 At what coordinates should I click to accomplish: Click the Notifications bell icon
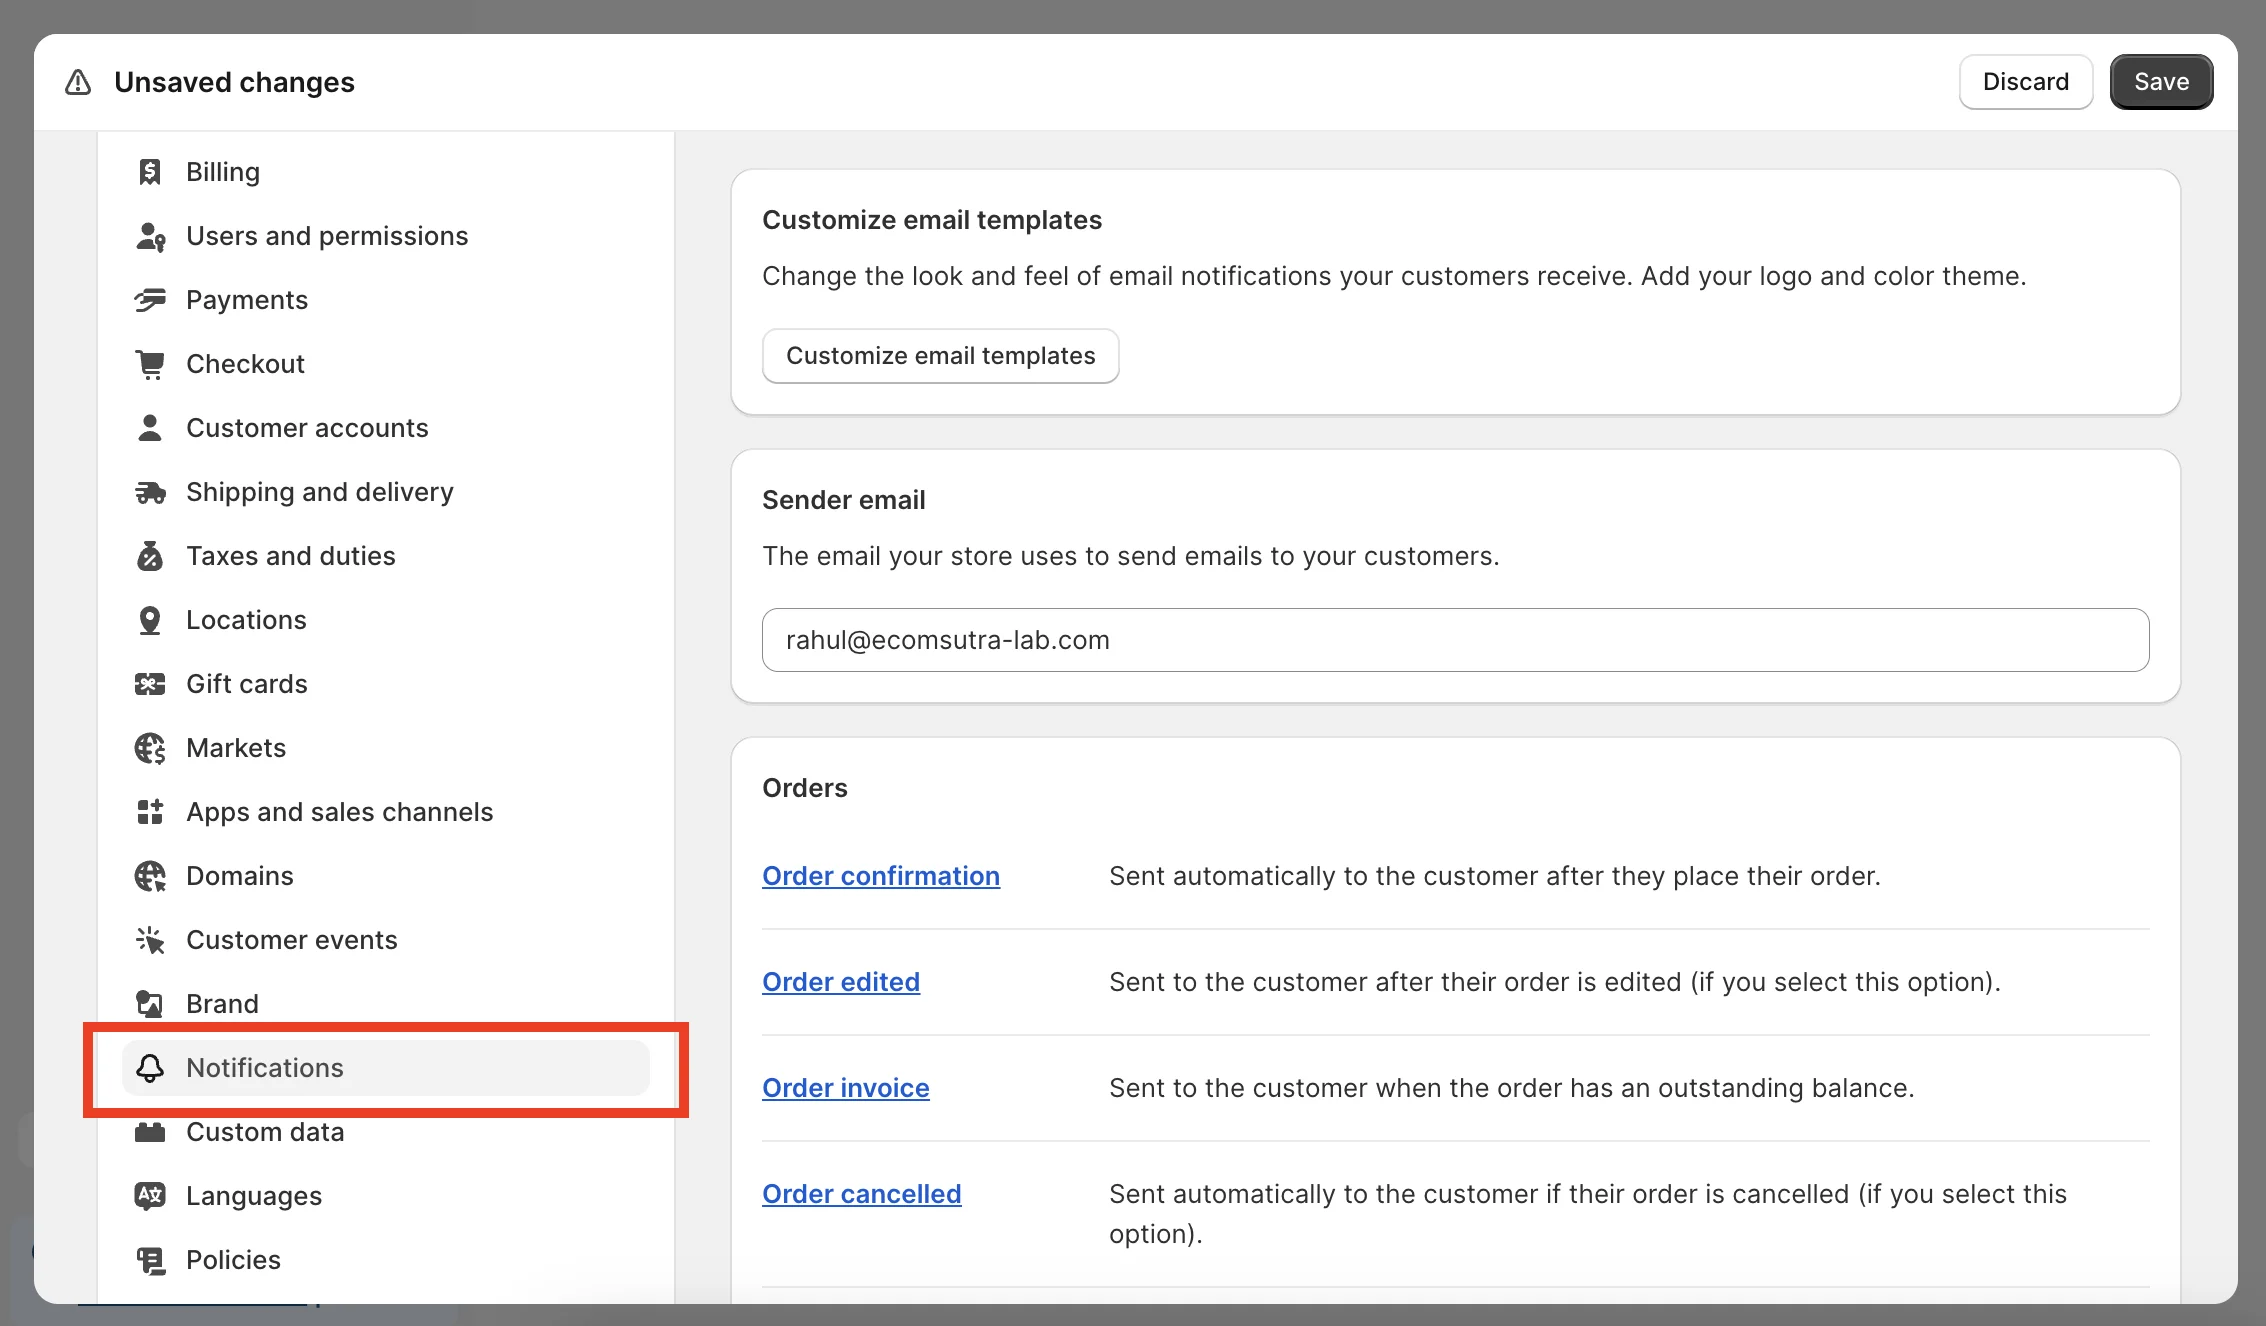(150, 1068)
